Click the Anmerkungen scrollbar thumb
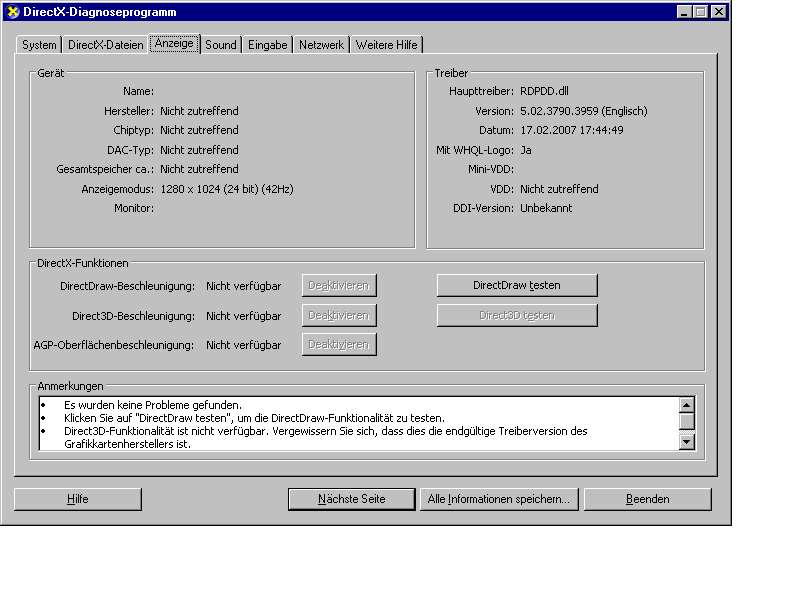The width and height of the screenshot is (800, 600). tap(687, 421)
